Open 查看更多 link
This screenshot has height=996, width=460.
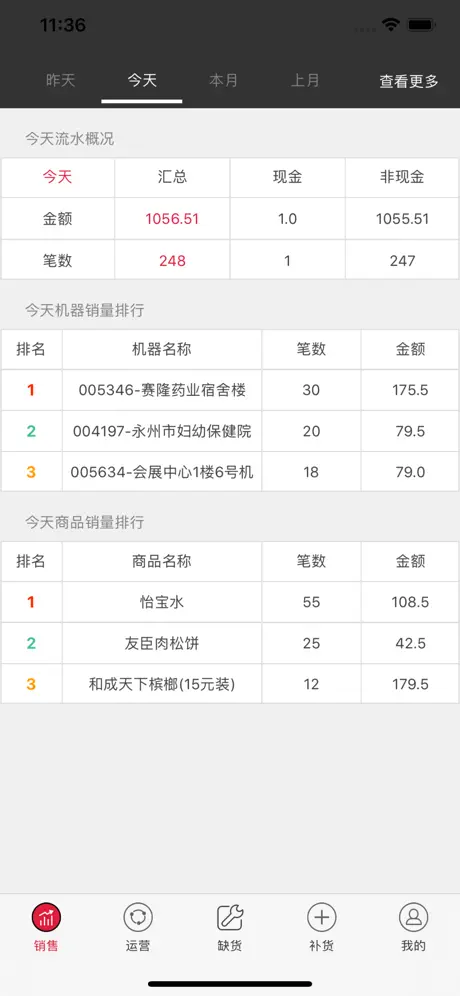point(409,81)
